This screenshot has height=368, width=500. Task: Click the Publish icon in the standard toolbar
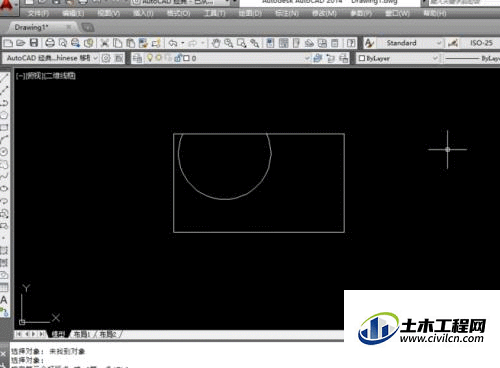point(75,43)
